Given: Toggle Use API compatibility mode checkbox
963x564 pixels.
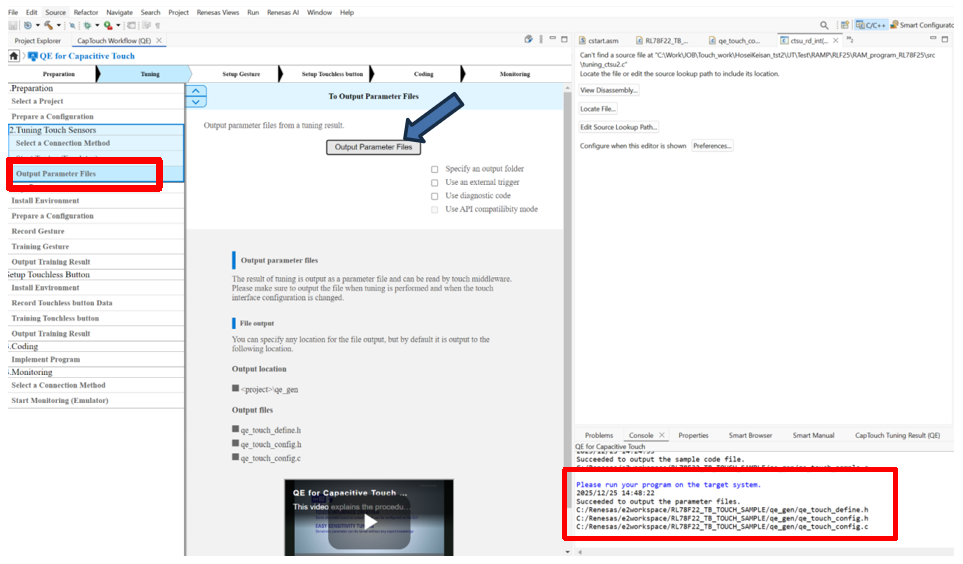Looking at the screenshot, I should [x=435, y=210].
